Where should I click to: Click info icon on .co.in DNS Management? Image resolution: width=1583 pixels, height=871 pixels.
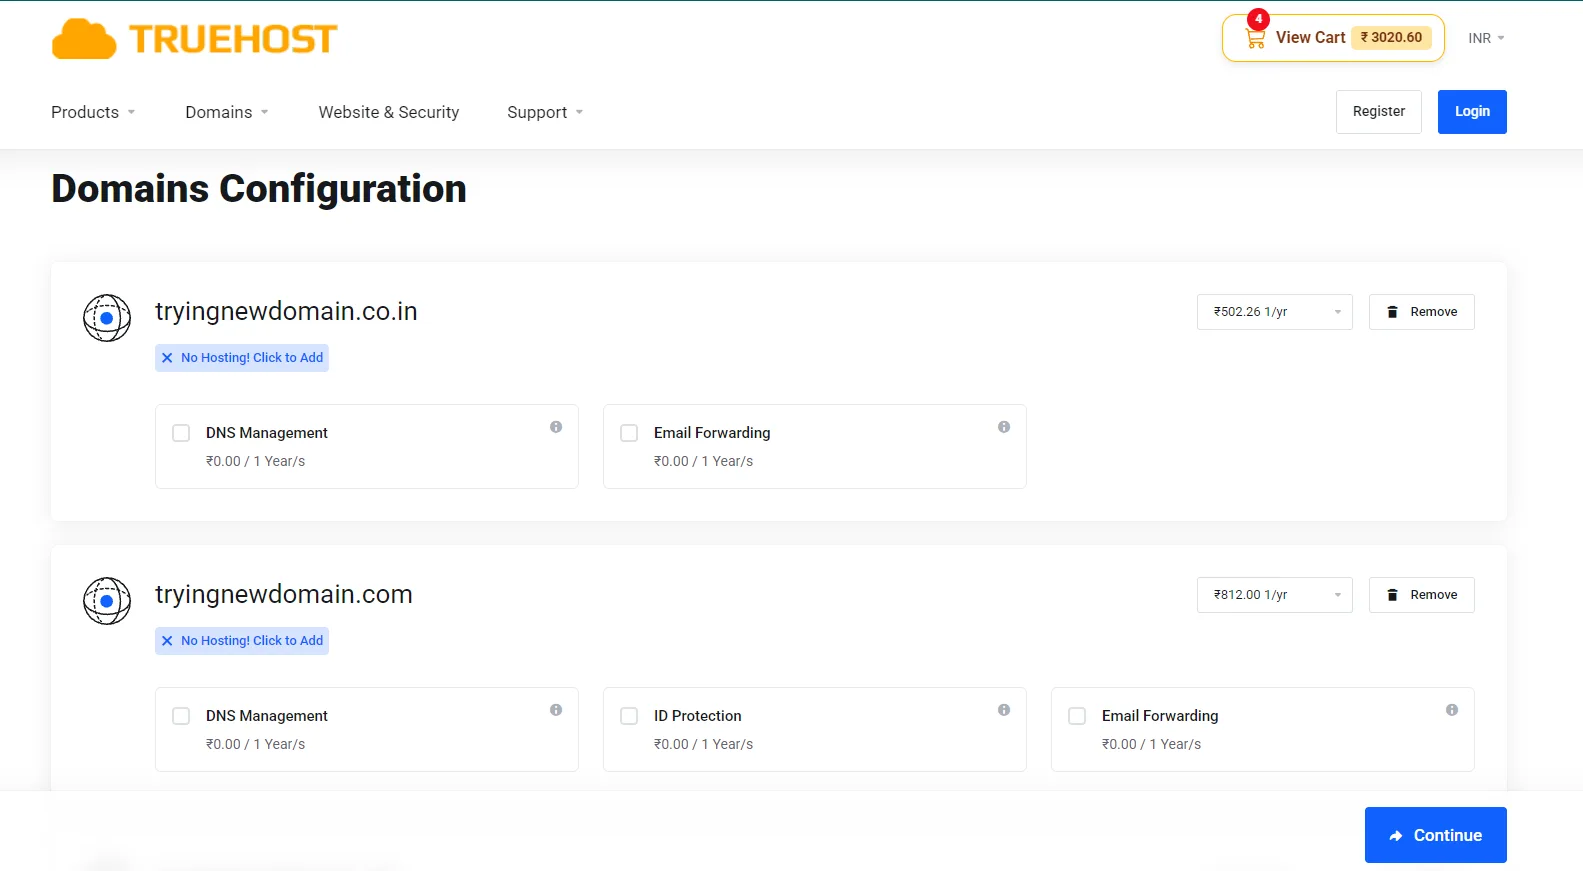[556, 427]
